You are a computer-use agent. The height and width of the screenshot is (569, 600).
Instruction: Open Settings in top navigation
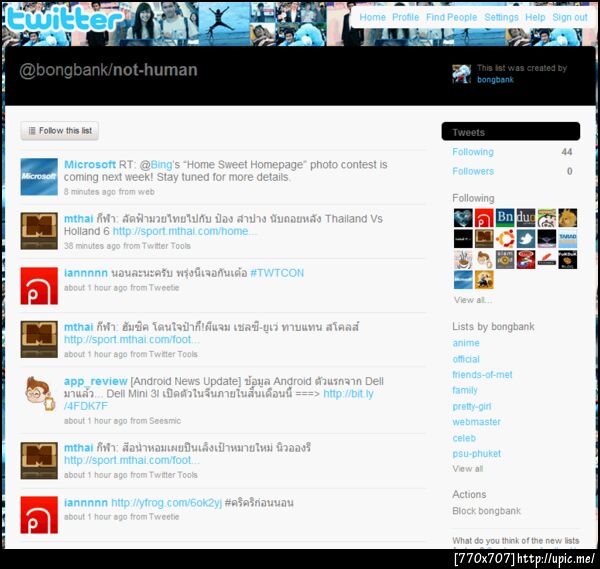click(501, 17)
